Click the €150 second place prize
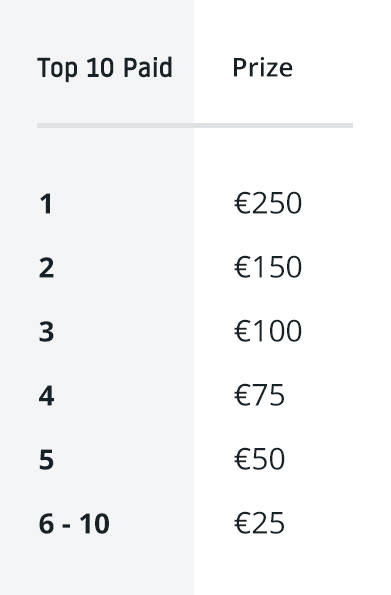Viewport: 391px width, 595px height. pyautogui.click(x=268, y=267)
